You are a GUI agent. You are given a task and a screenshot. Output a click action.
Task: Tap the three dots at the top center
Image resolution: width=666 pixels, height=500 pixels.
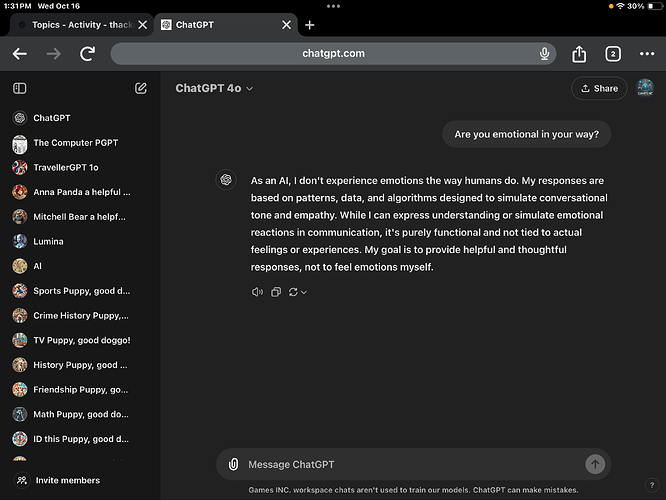[x=333, y=6]
